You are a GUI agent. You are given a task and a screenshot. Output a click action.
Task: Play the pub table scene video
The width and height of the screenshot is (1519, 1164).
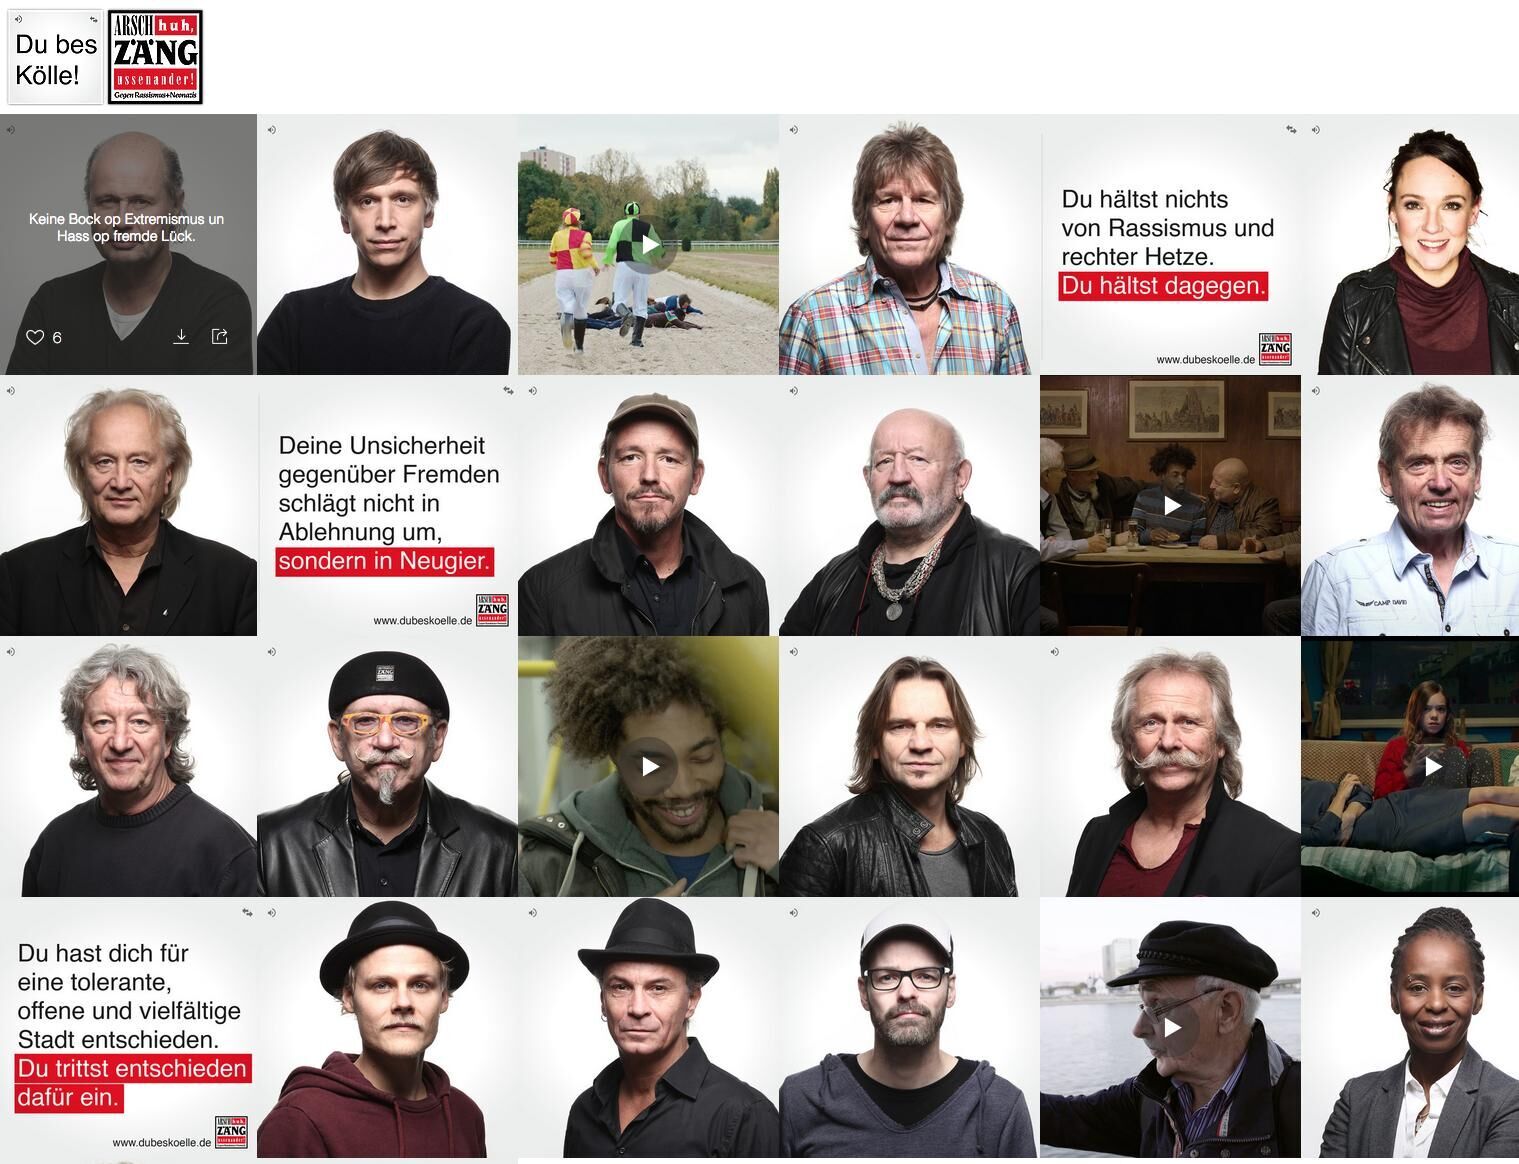(1171, 506)
